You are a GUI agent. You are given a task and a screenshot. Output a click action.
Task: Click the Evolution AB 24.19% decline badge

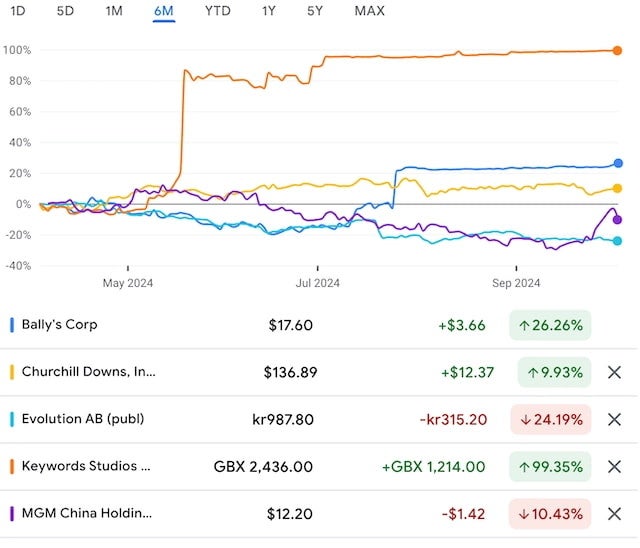[550, 419]
